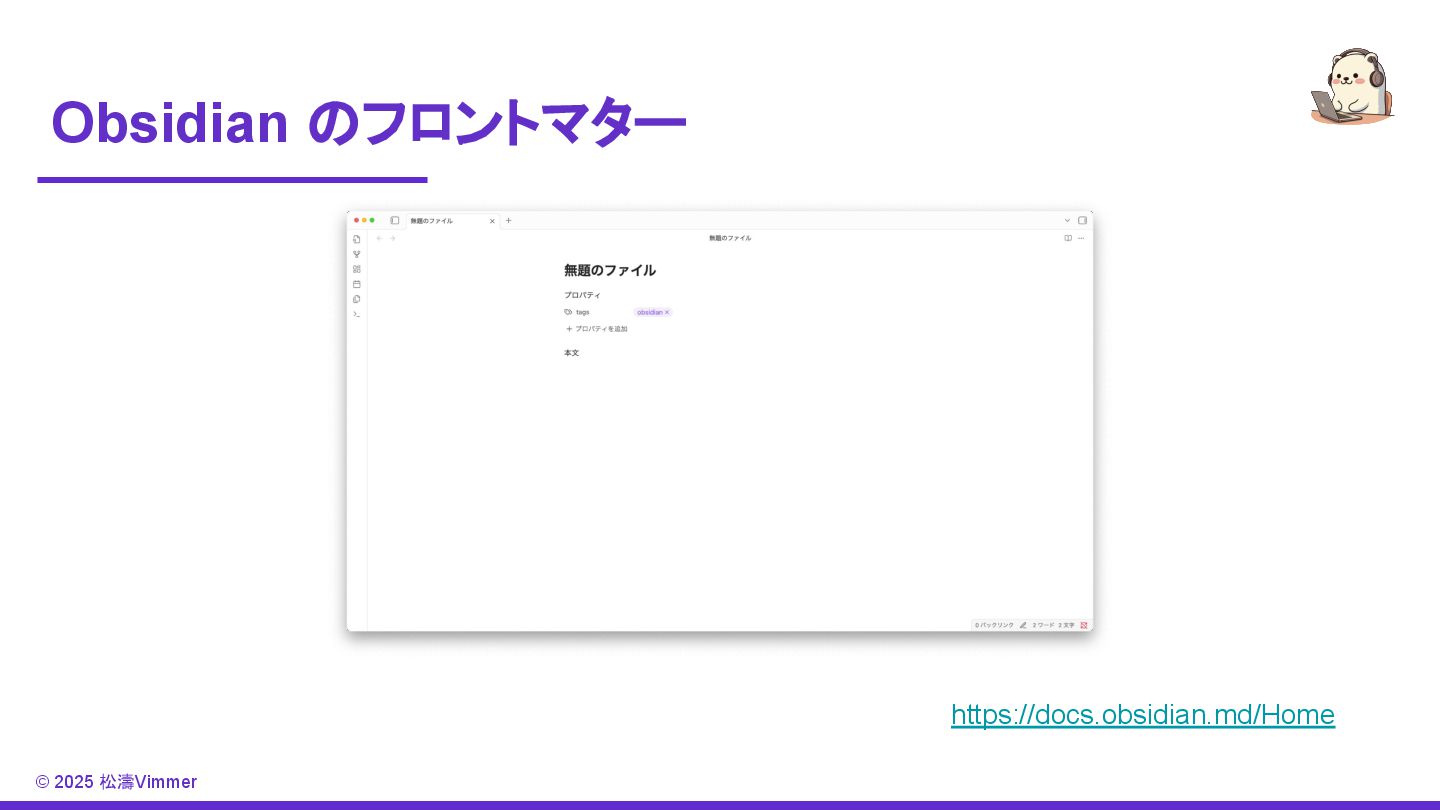The width and height of the screenshot is (1440, 810).
Task: Click the templates copy icon in ribbon
Action: 357,299
